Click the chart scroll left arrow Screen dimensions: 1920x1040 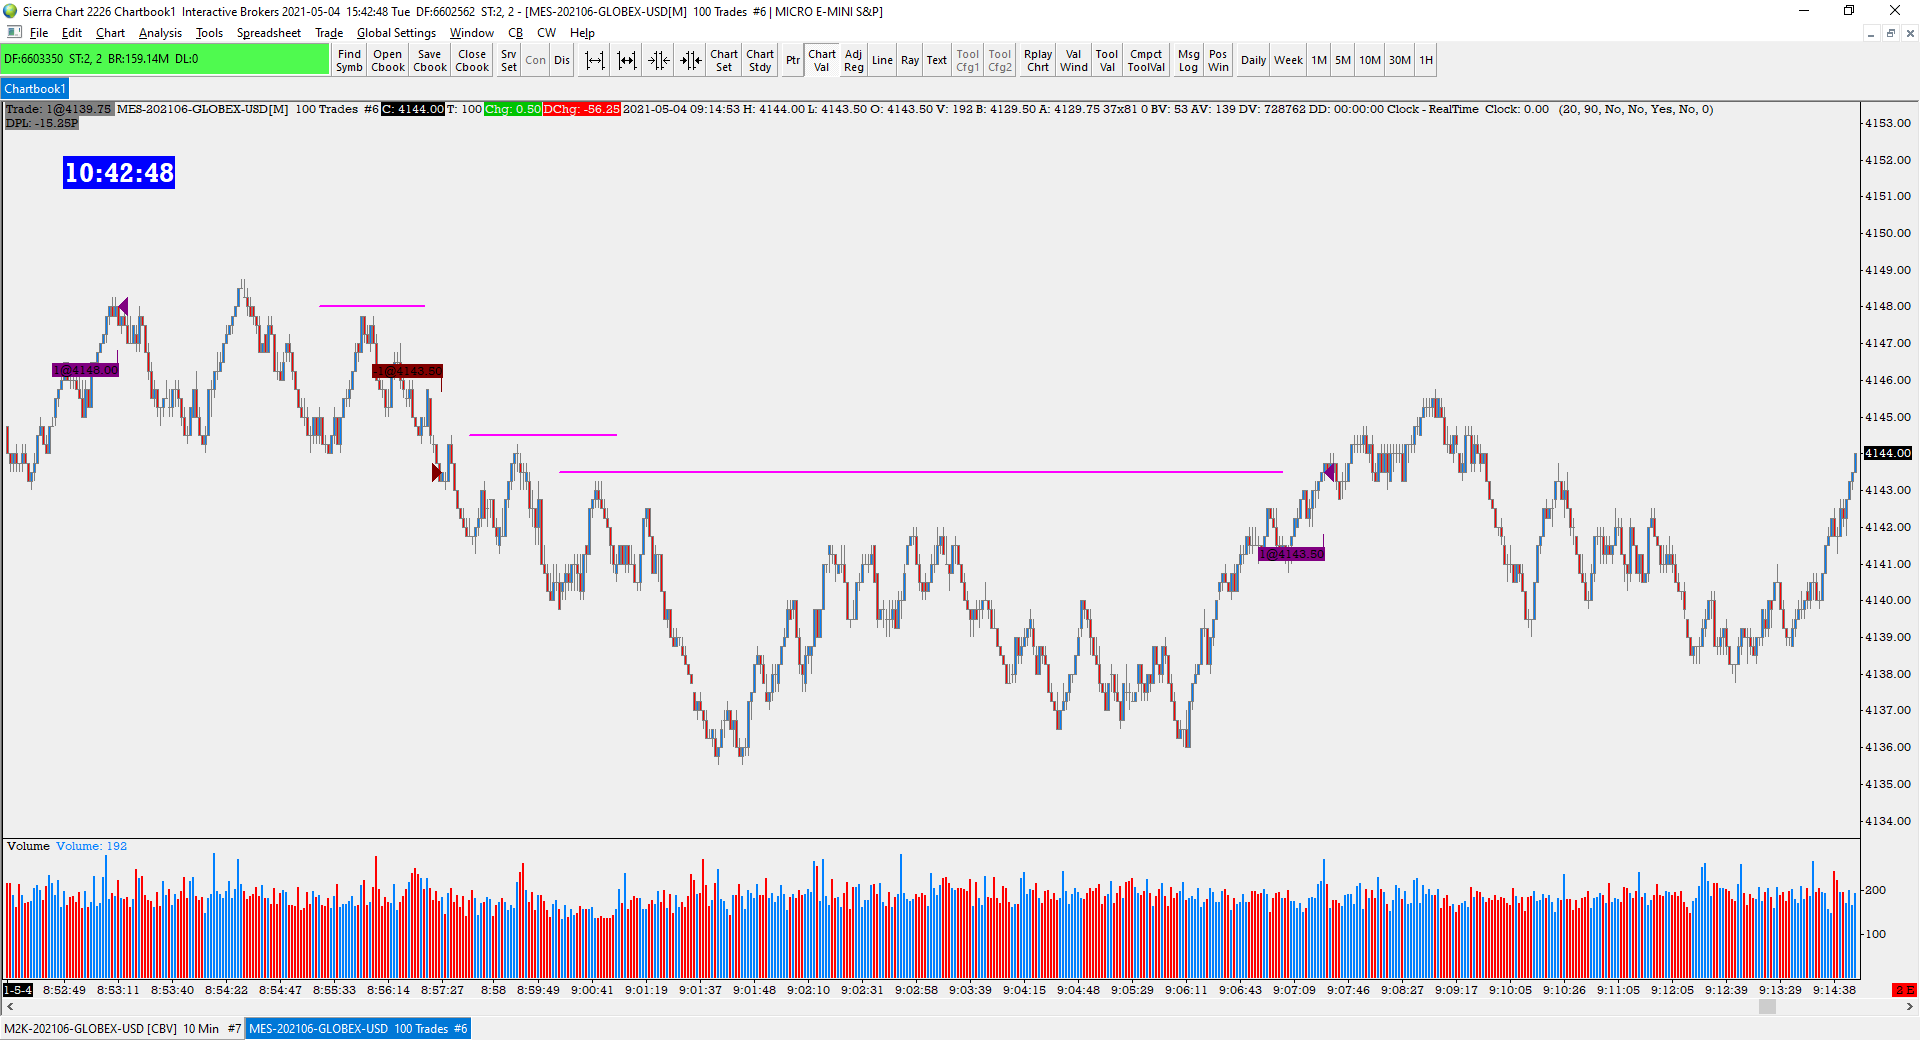[10, 1007]
